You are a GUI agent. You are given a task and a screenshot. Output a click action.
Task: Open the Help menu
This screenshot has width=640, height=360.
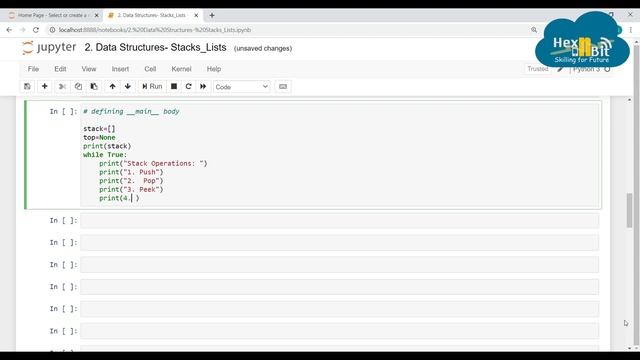pos(213,69)
